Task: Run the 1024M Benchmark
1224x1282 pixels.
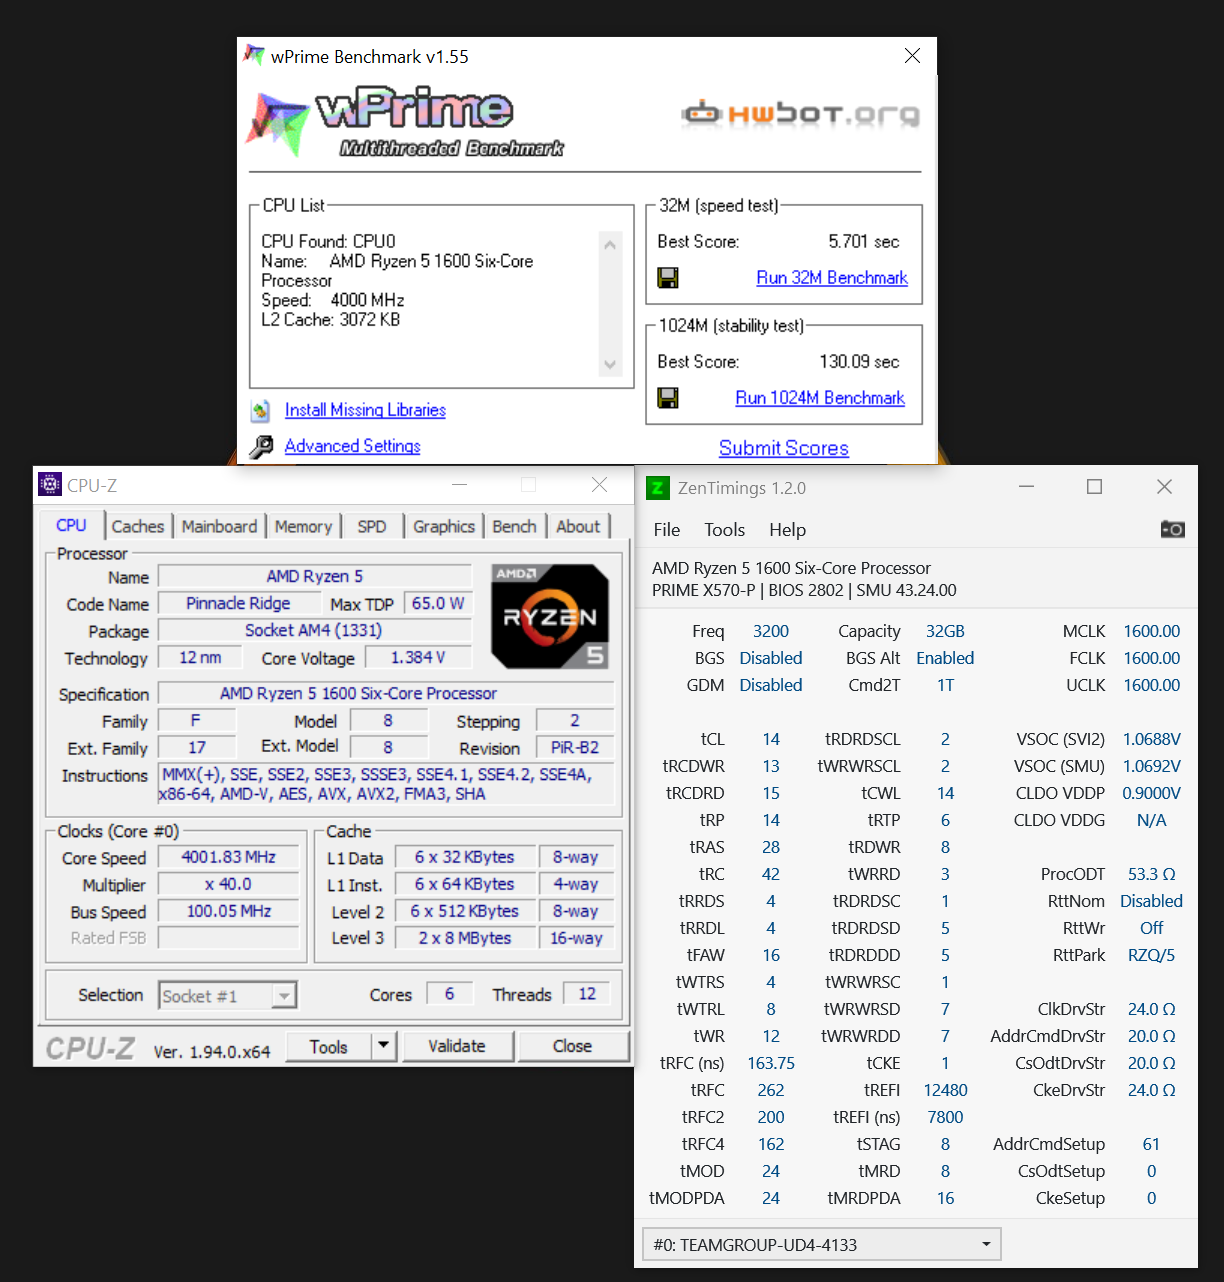Action: 820,398
